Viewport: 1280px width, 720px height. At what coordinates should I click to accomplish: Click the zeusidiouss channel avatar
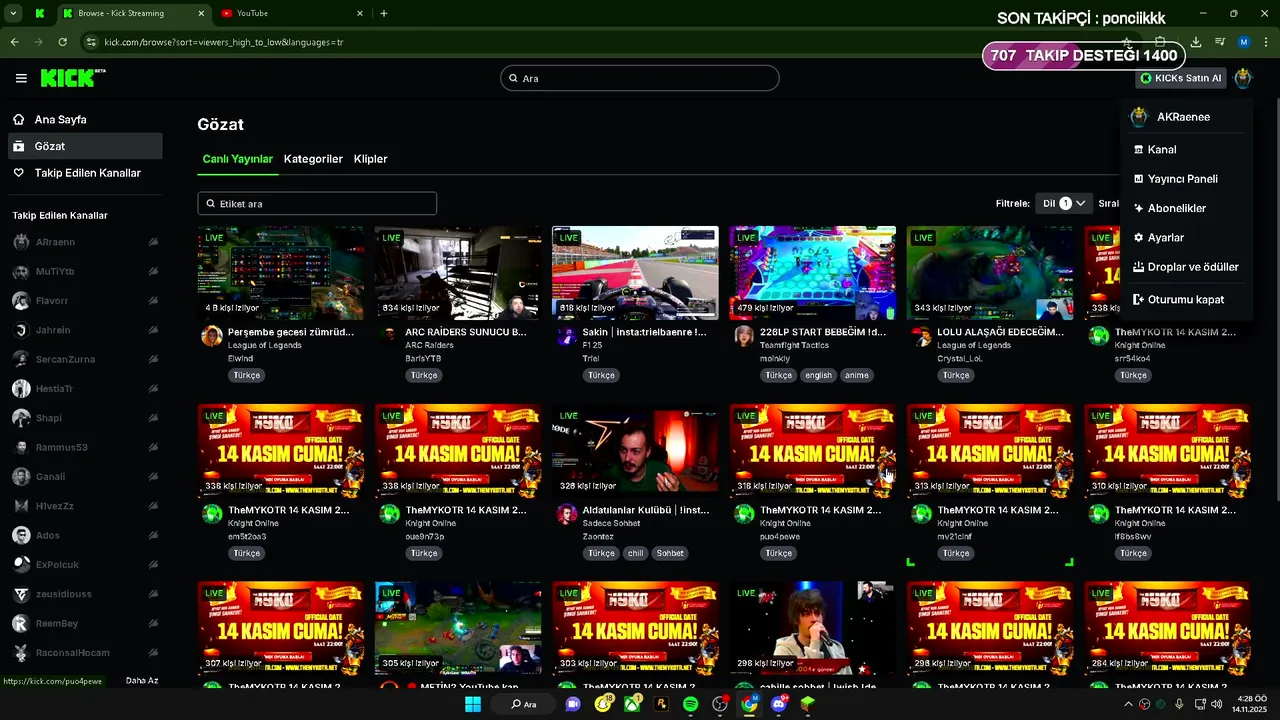click(x=20, y=594)
